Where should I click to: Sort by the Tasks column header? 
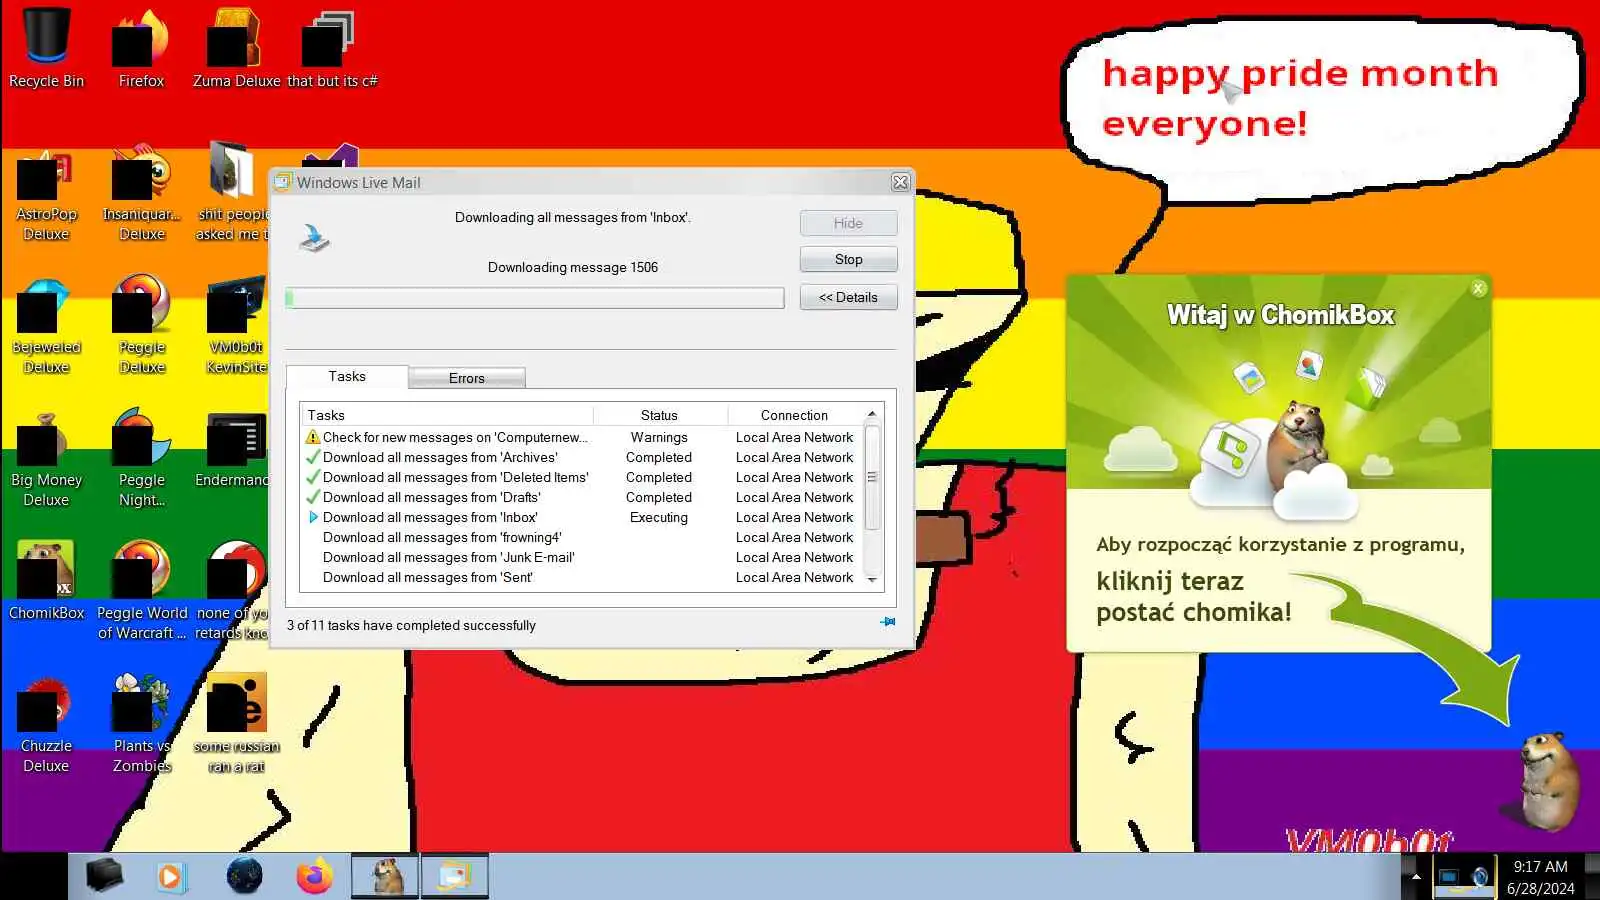(447, 415)
